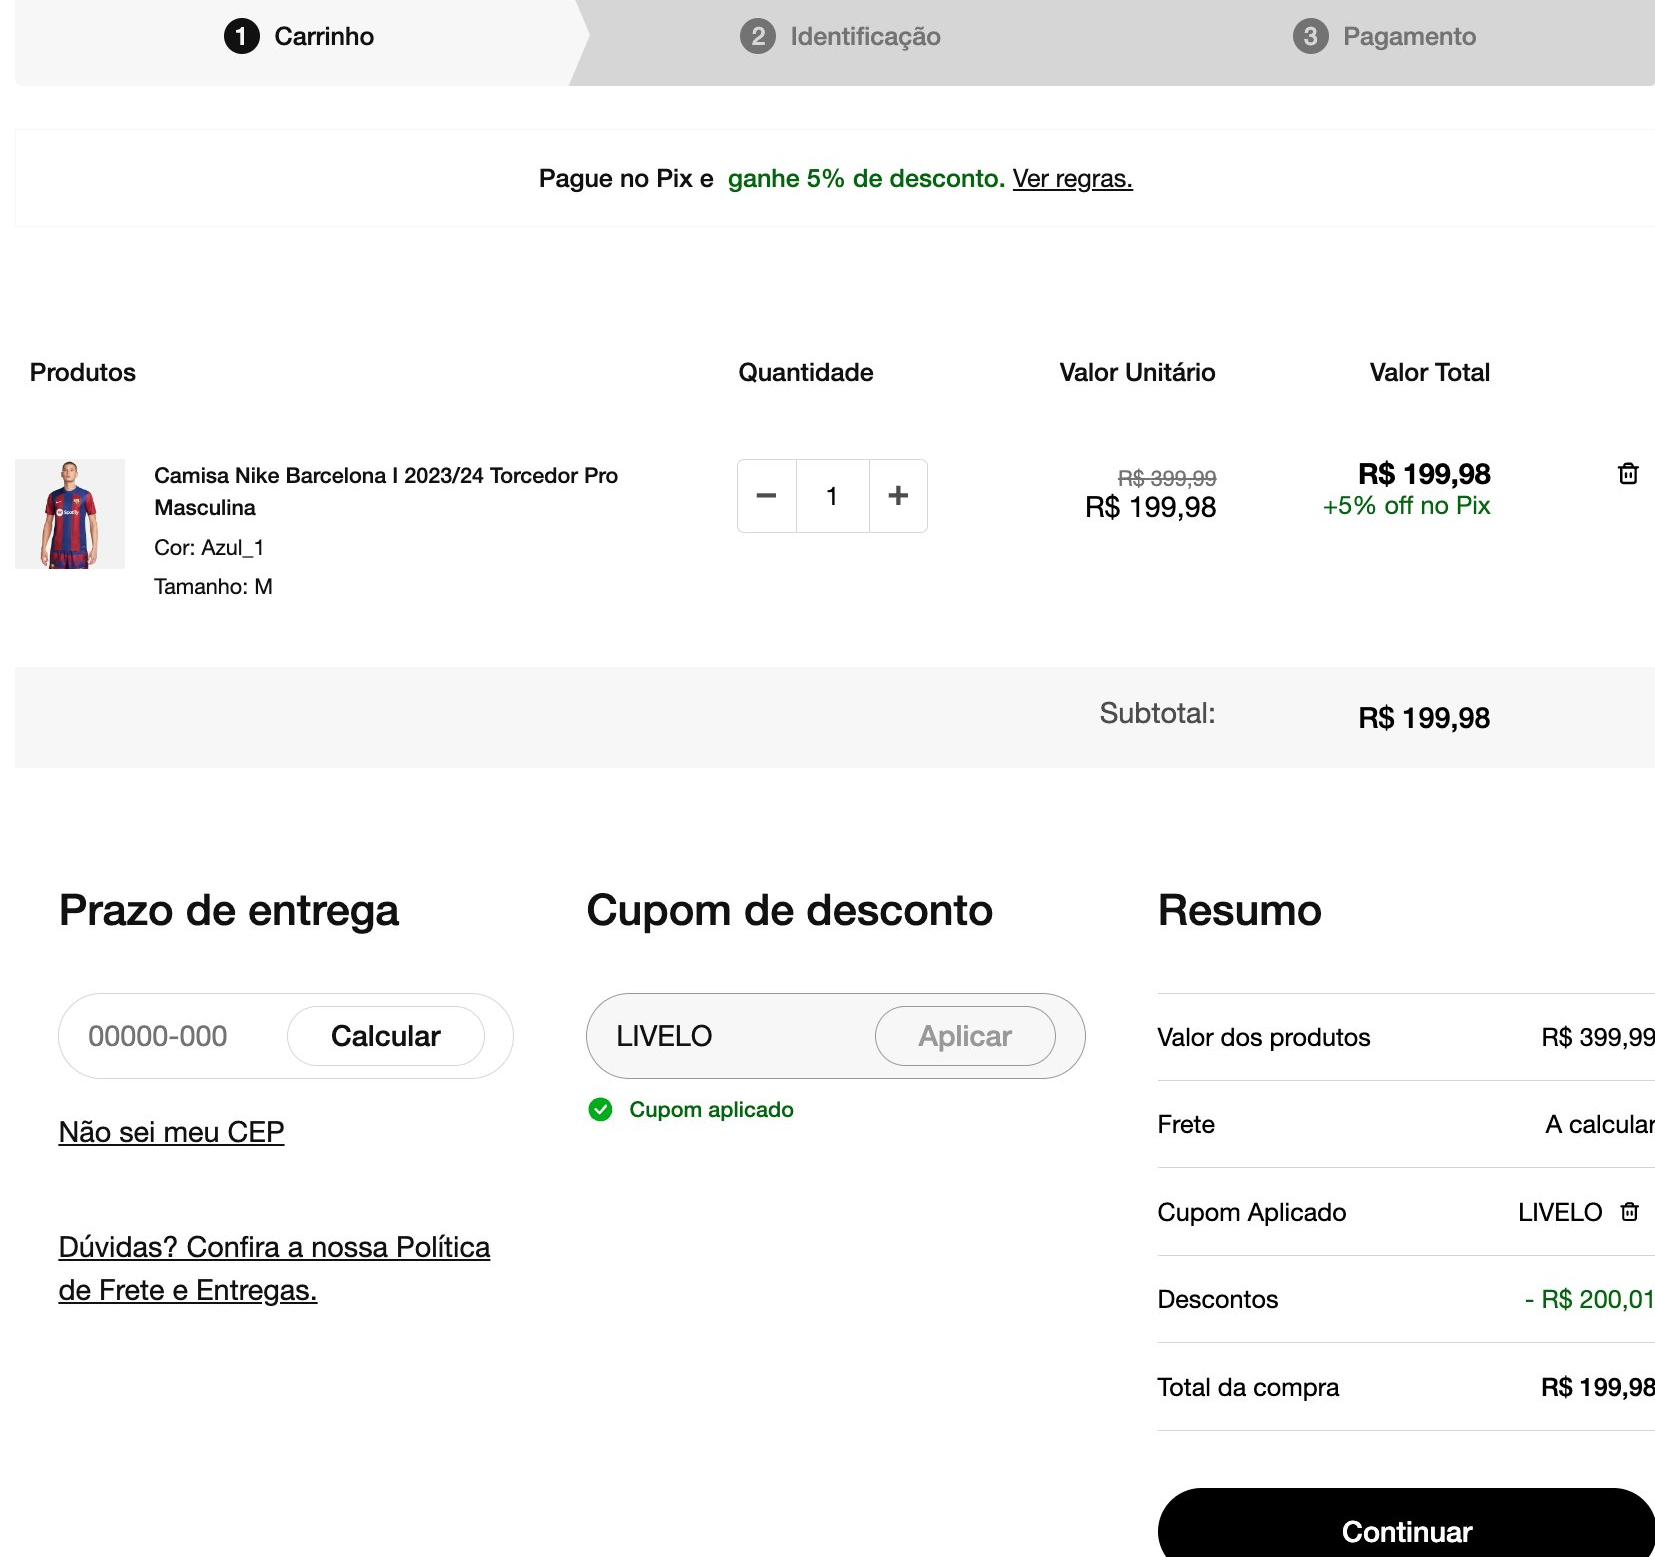Click the Cupom Aplicado row label
Viewport: 1655px width, 1557px height.
click(x=1251, y=1212)
